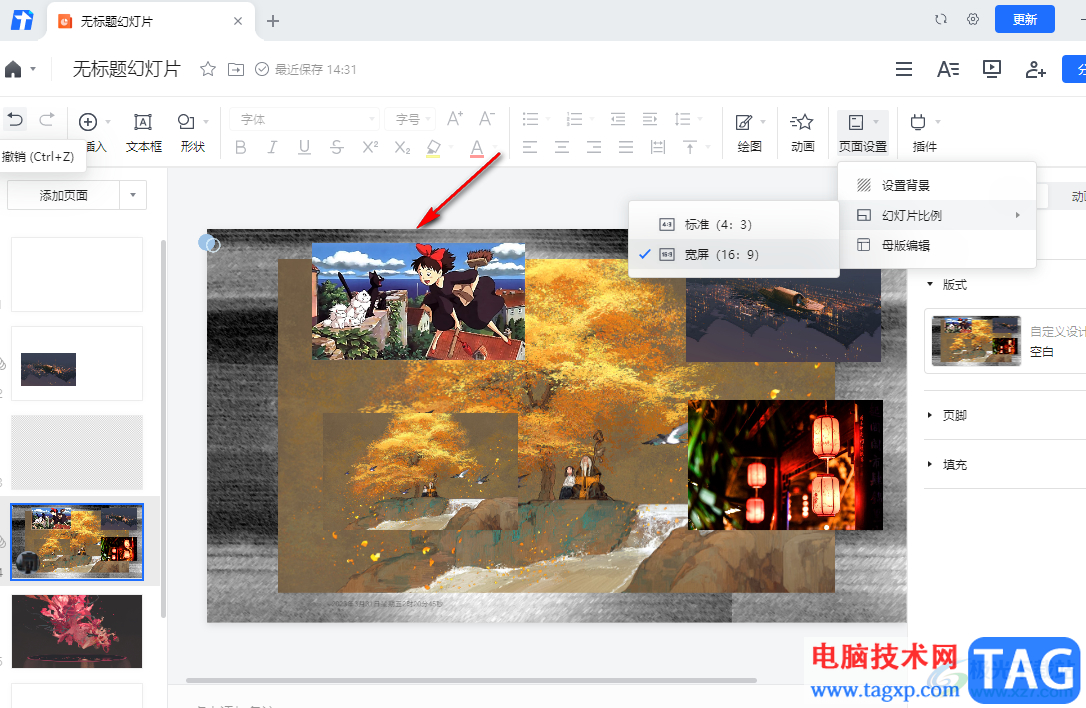Align text left
The width and height of the screenshot is (1086, 708).
click(x=530, y=147)
